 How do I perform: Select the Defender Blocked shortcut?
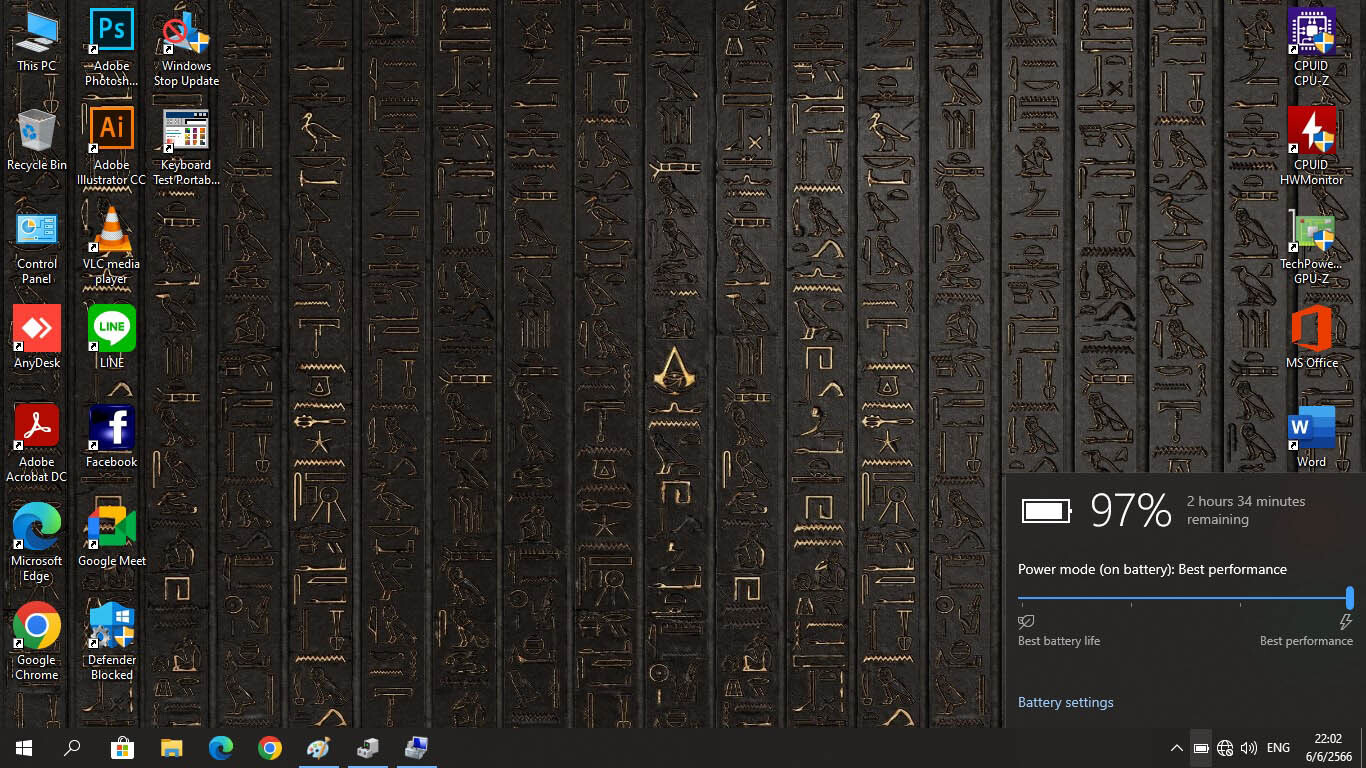(112, 642)
